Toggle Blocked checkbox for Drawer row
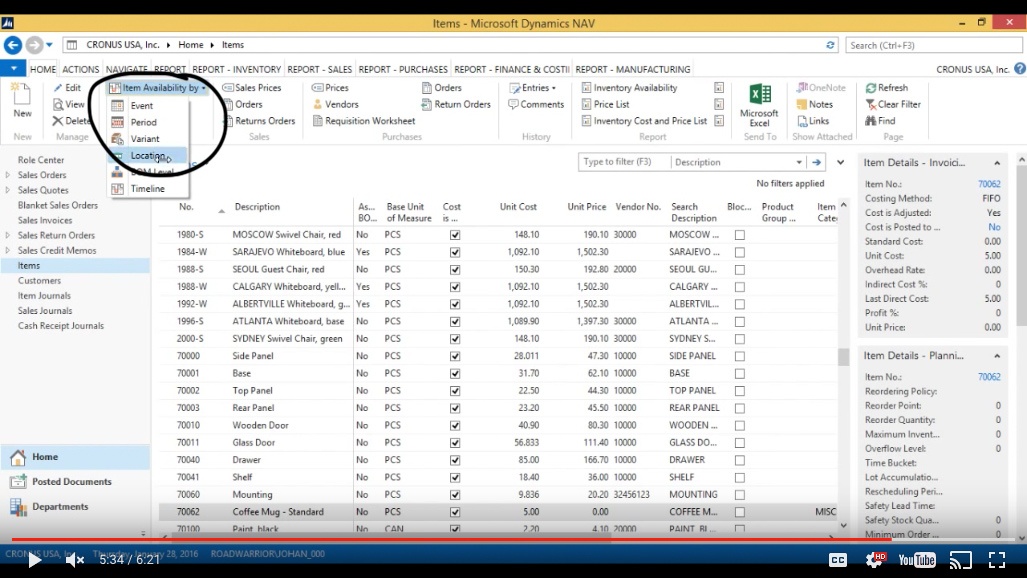Viewport: 1027px width, 578px height. 739,460
